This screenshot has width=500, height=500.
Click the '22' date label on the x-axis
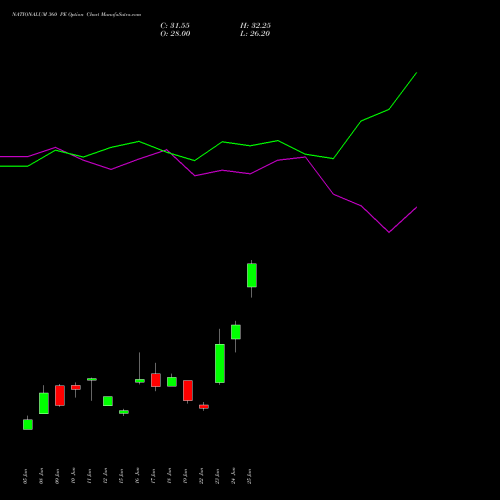201,476
